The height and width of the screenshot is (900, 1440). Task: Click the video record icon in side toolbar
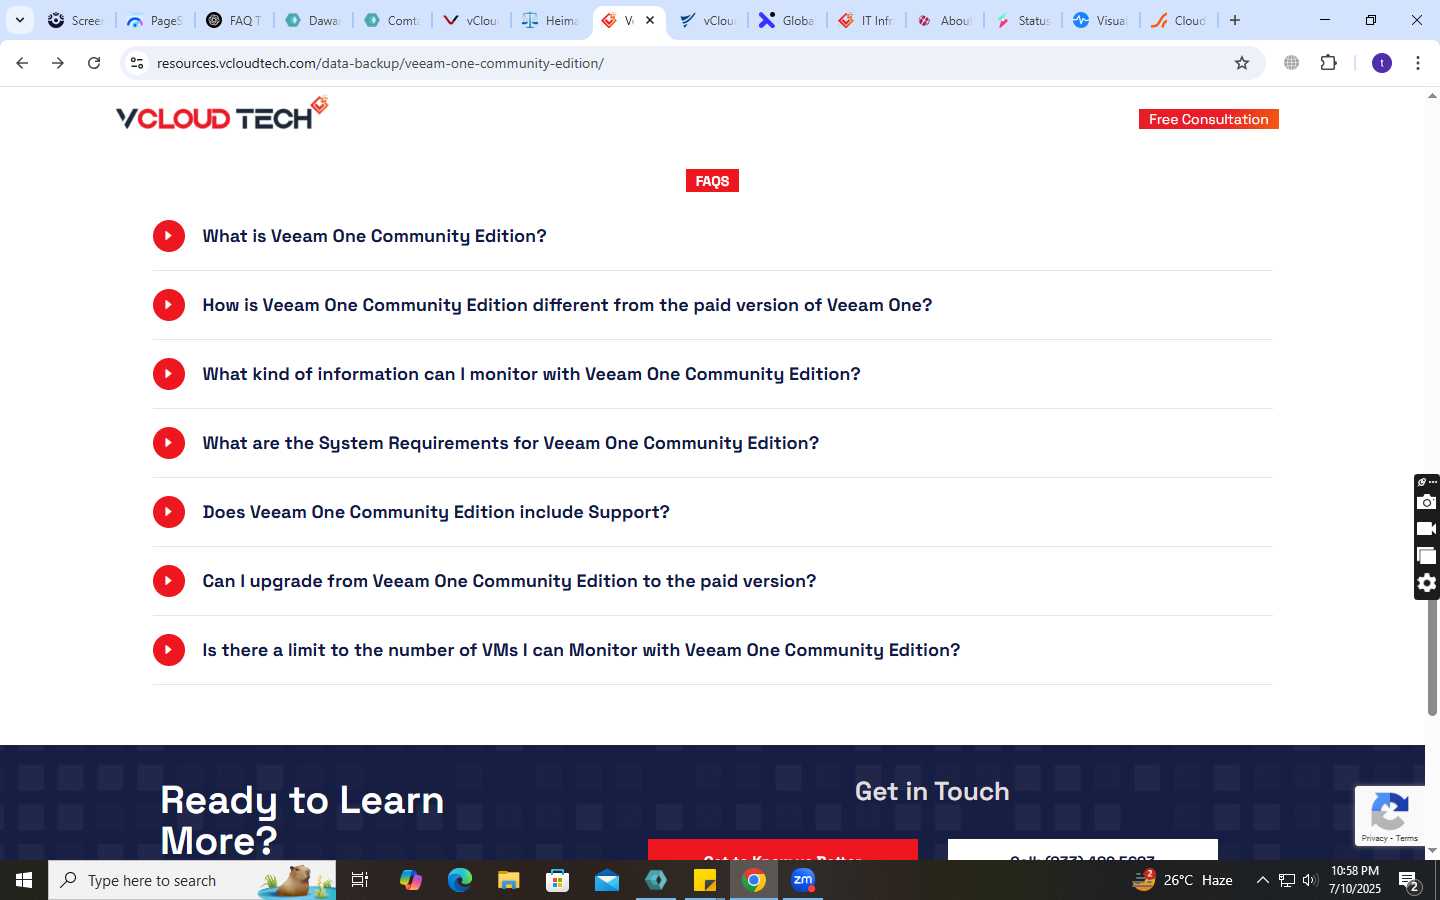(x=1427, y=529)
